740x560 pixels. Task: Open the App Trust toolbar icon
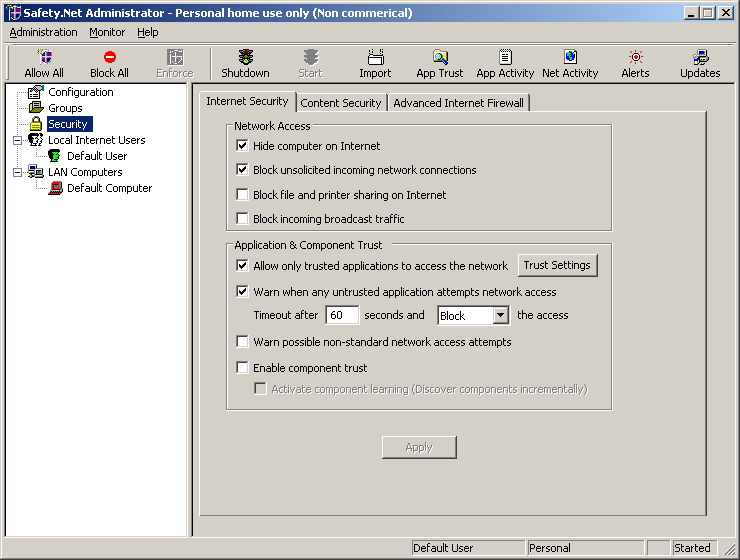pos(440,57)
